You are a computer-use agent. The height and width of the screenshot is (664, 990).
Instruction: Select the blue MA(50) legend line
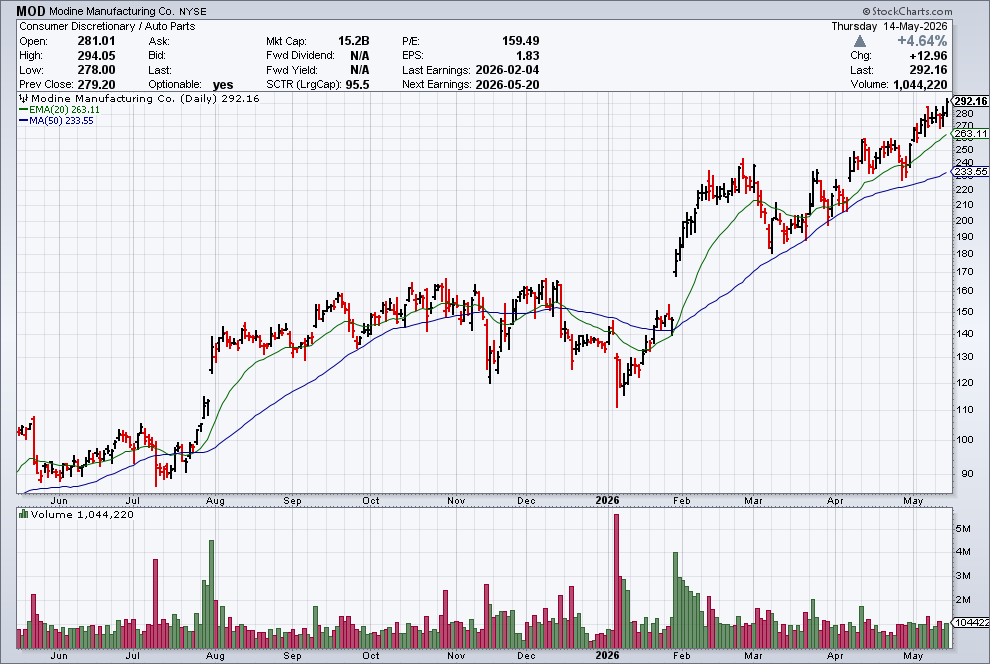(x=23, y=121)
